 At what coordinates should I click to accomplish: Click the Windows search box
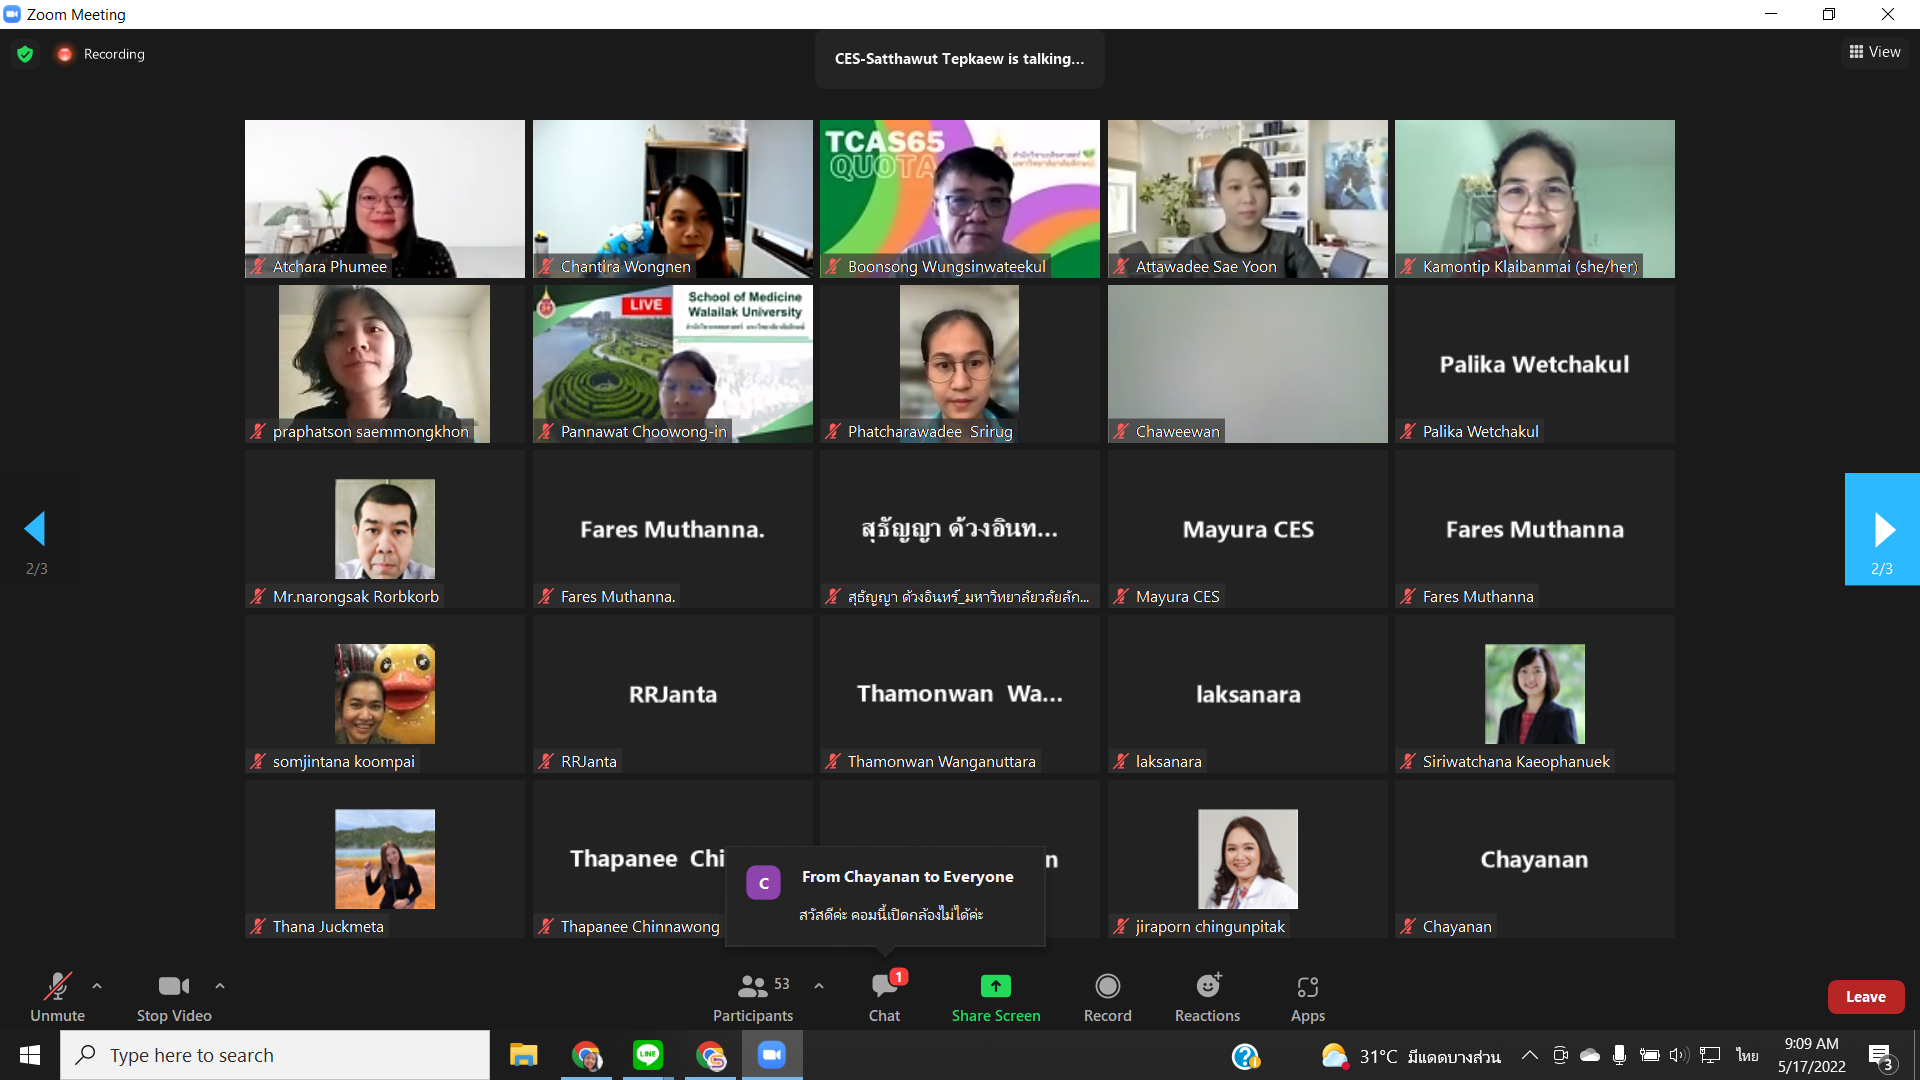pos(275,1055)
